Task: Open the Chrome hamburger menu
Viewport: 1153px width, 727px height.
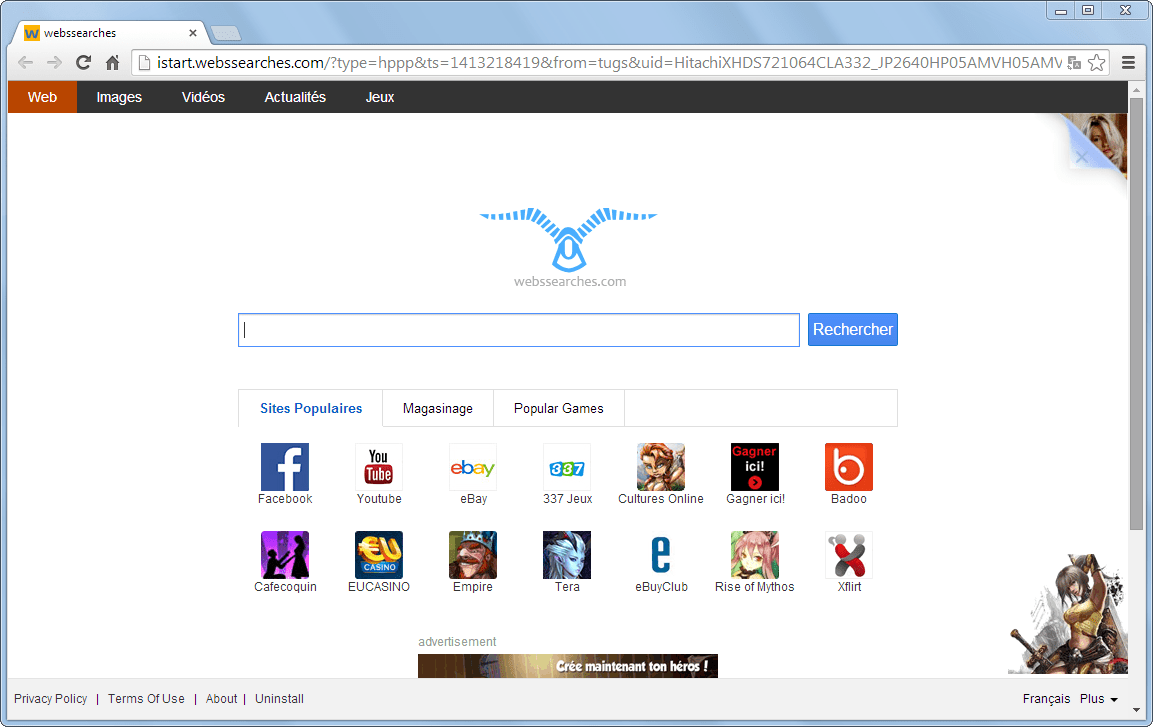Action: pos(1129,62)
